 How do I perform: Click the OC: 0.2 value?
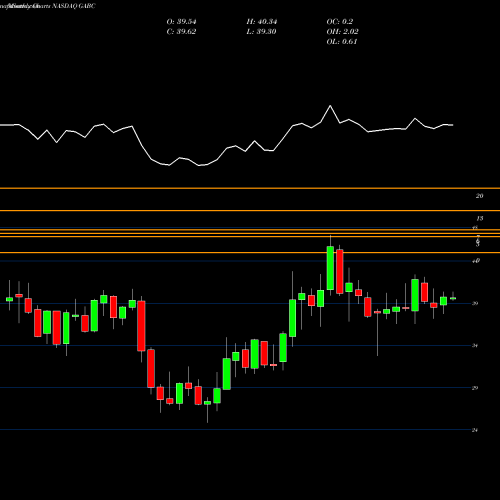coord(340,22)
